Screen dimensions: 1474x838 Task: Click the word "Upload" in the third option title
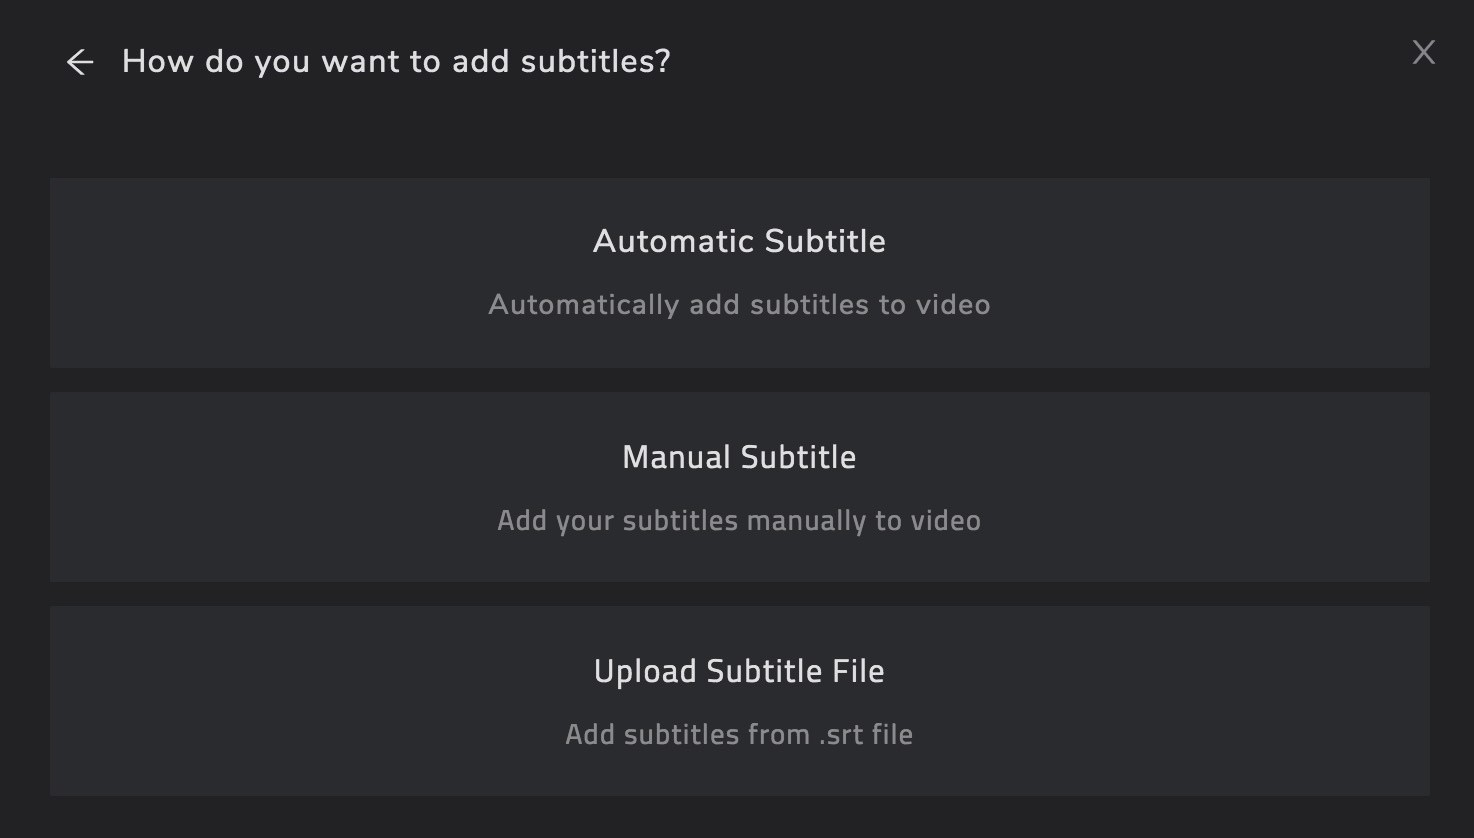pyautogui.click(x=644, y=671)
